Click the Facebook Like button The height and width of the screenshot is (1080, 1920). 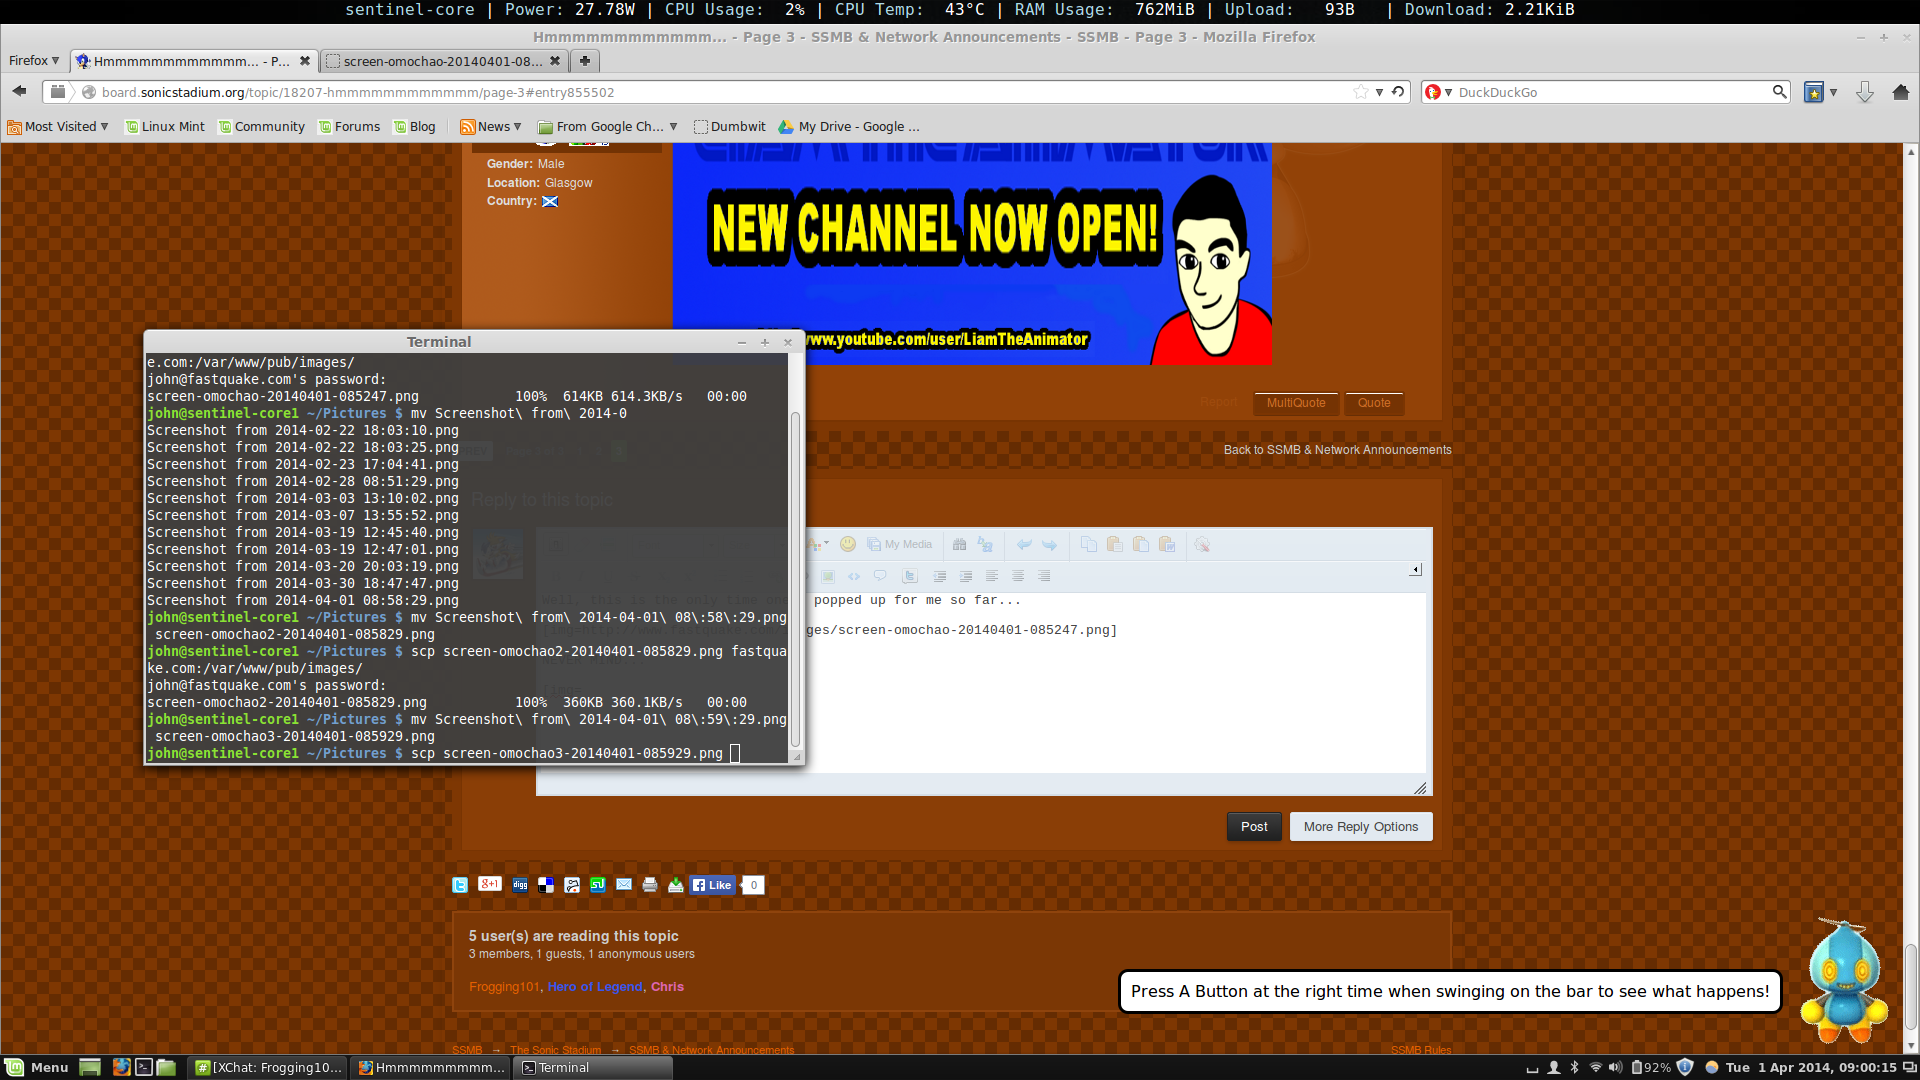(712, 885)
